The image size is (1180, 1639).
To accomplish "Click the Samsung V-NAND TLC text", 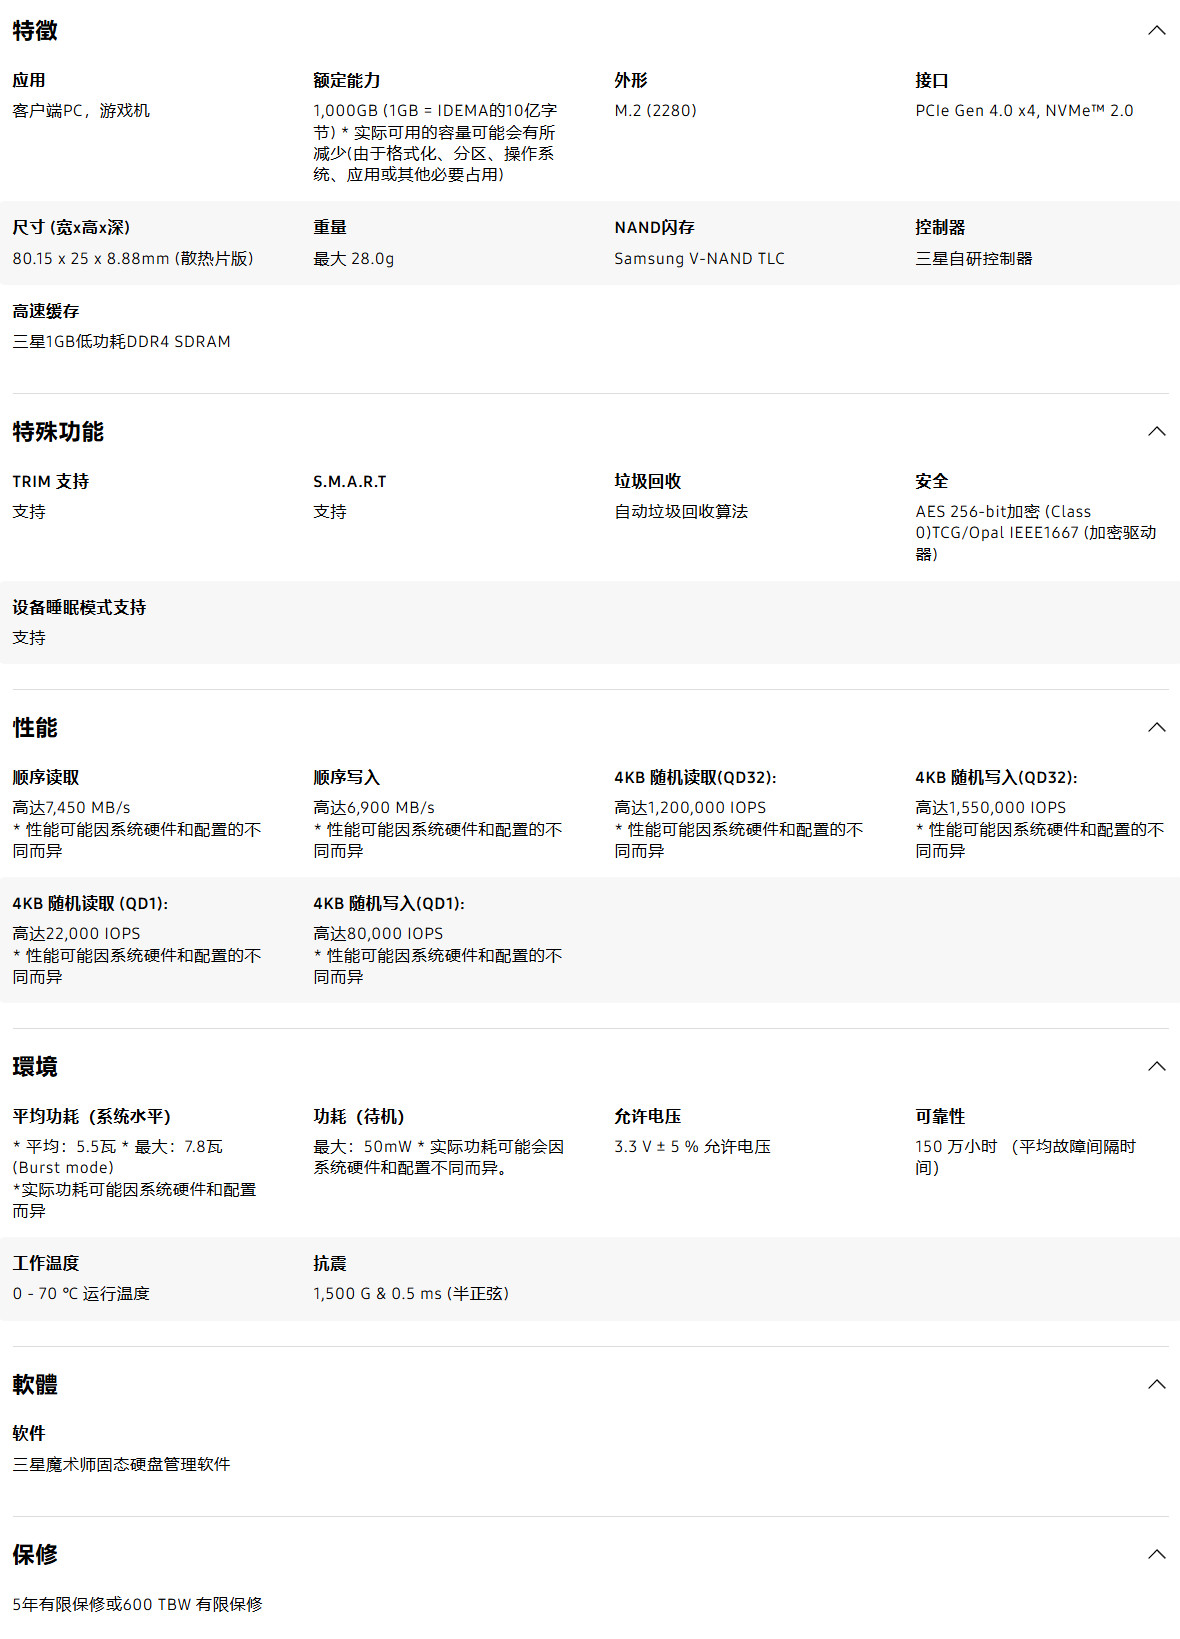I will pyautogui.click(x=699, y=259).
